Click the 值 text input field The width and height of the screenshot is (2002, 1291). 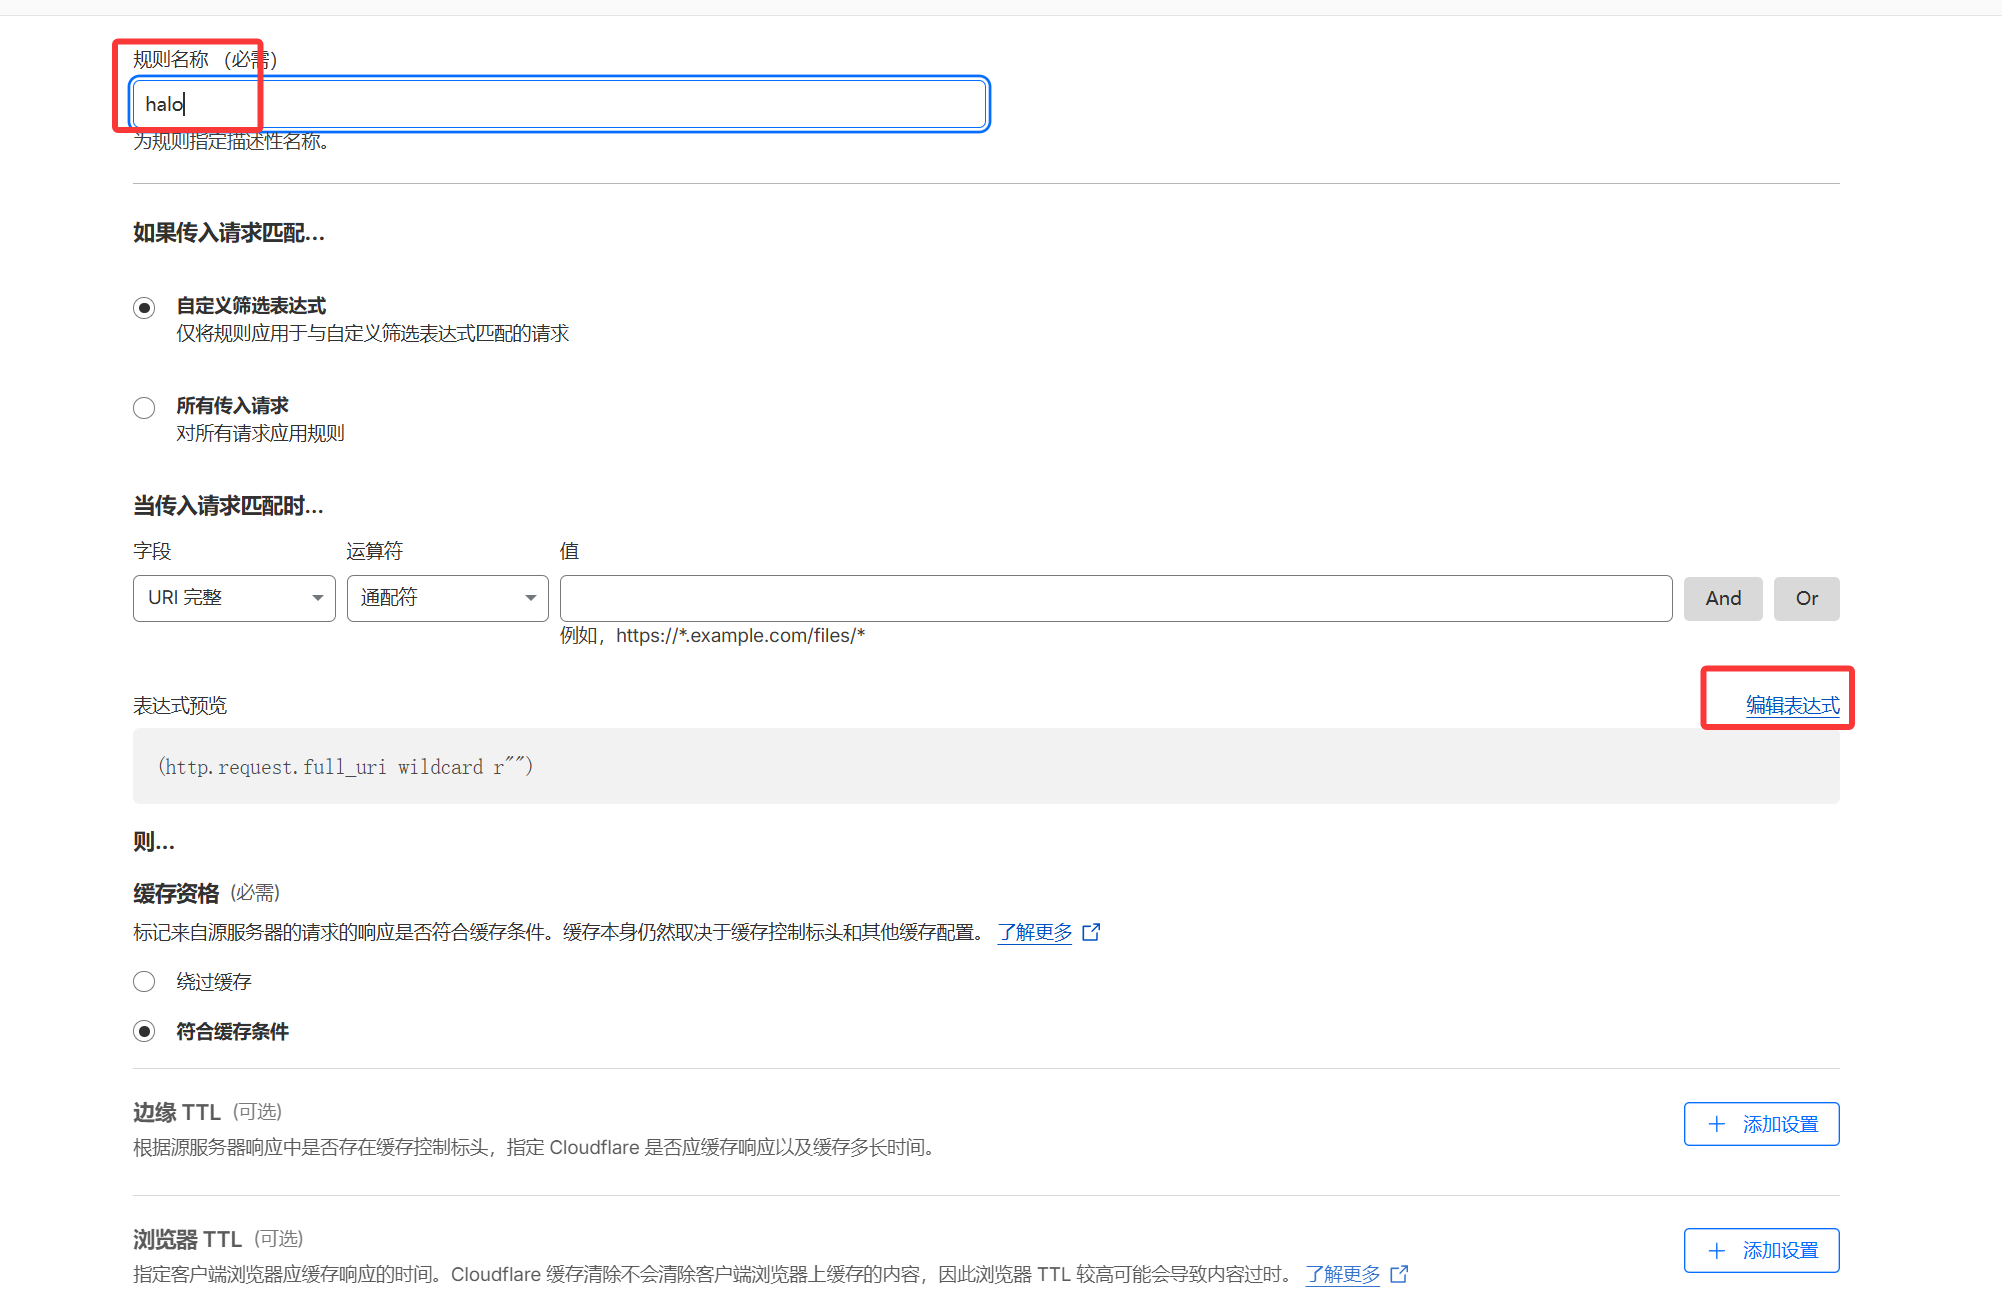(x=1115, y=598)
